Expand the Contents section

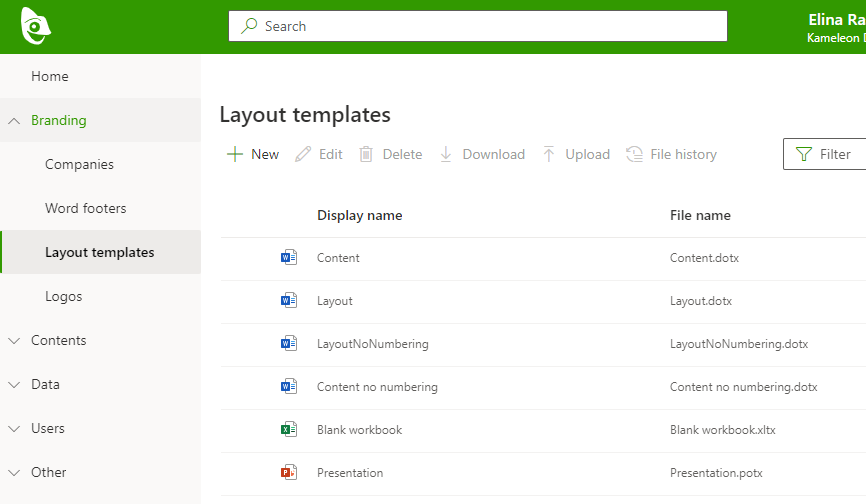[14, 341]
